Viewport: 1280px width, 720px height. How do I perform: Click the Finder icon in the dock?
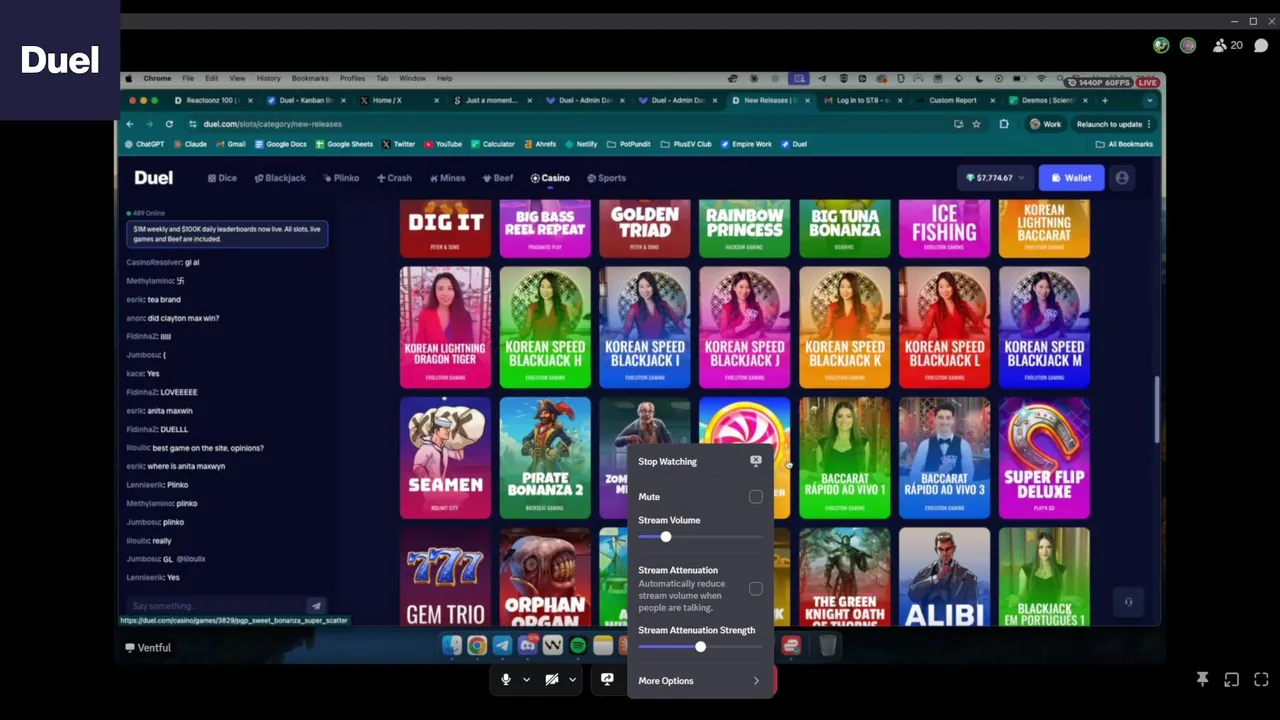tap(452, 646)
